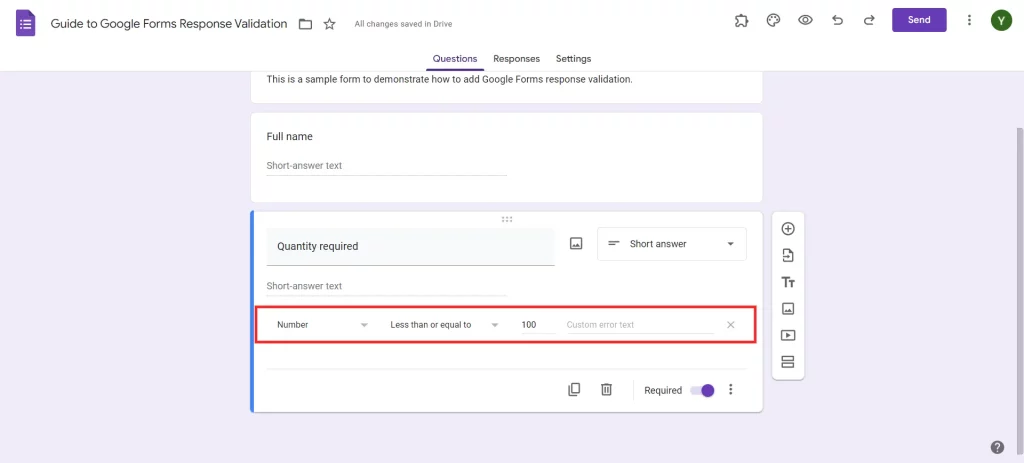Click the Full name short-answer text placeholder
Screen dimensions: 1024x463
[x=304, y=166]
